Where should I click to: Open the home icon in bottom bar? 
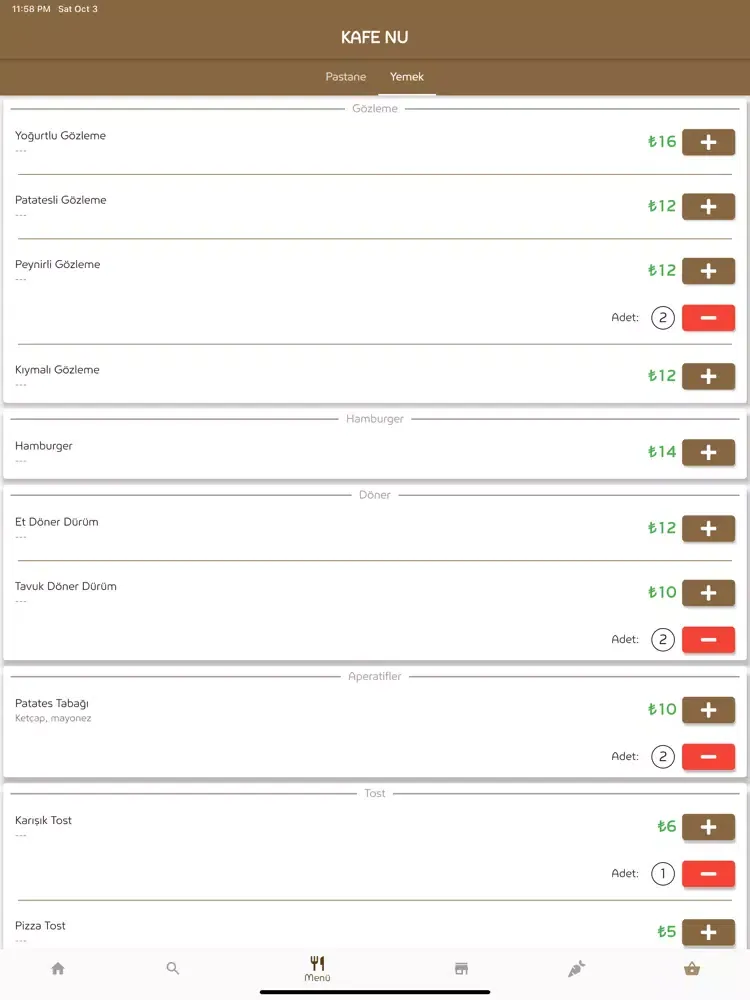58,968
